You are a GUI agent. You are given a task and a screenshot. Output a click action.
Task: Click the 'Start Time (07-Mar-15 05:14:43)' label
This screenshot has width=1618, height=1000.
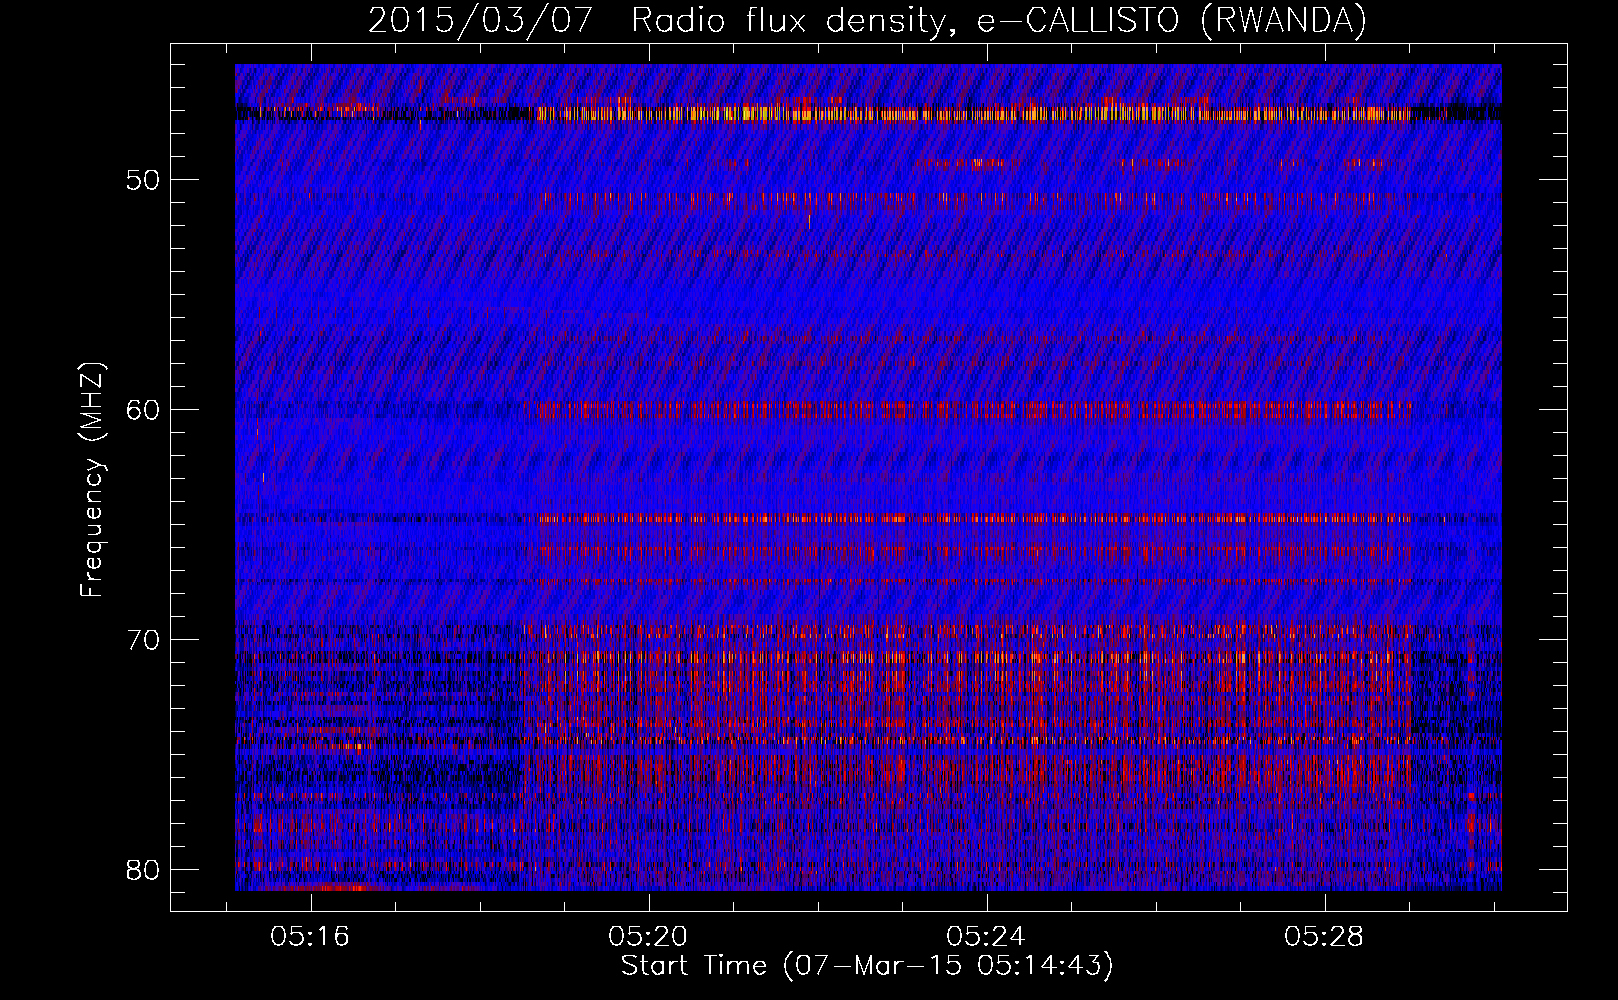(867, 966)
